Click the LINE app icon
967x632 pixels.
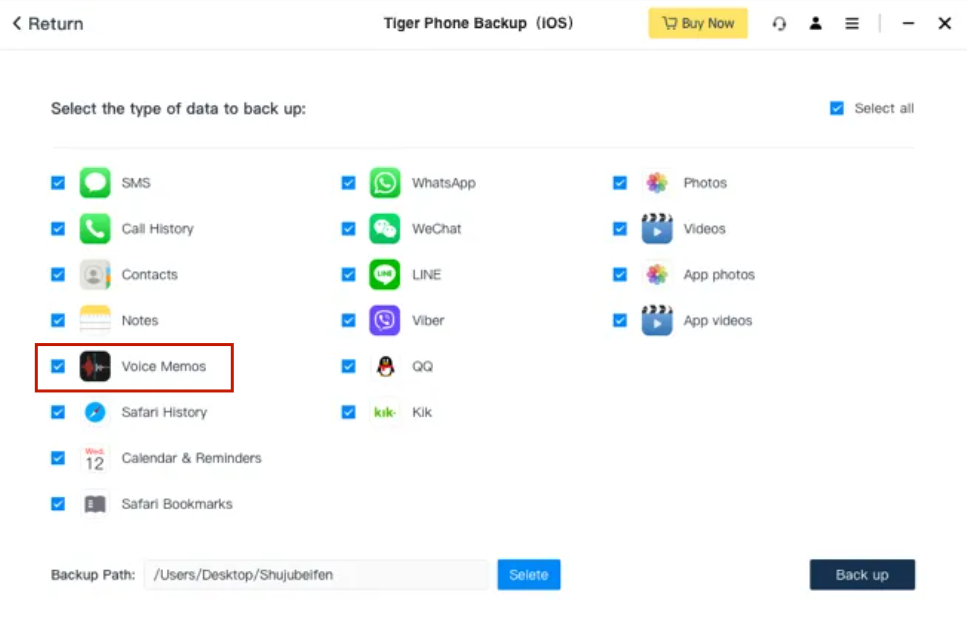pos(385,275)
